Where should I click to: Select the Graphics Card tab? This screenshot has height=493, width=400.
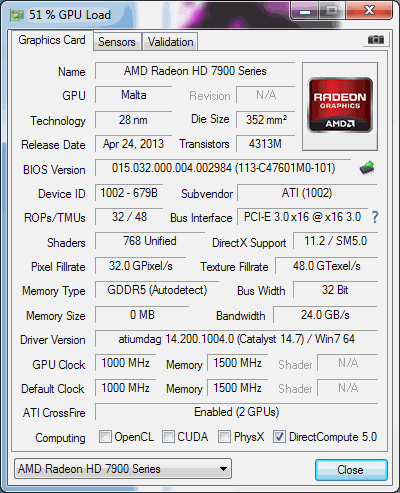click(x=52, y=40)
